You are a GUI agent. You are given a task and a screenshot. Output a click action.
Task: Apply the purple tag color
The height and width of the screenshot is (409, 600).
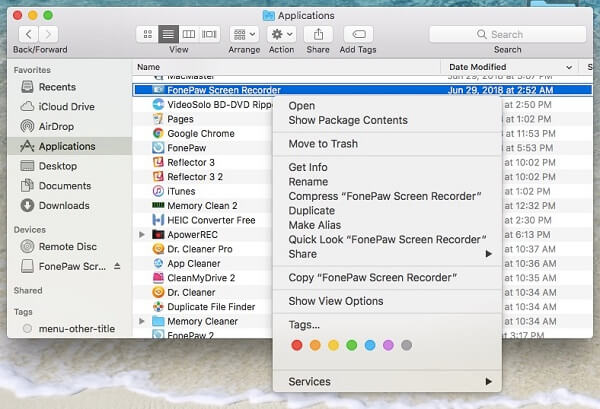388,345
